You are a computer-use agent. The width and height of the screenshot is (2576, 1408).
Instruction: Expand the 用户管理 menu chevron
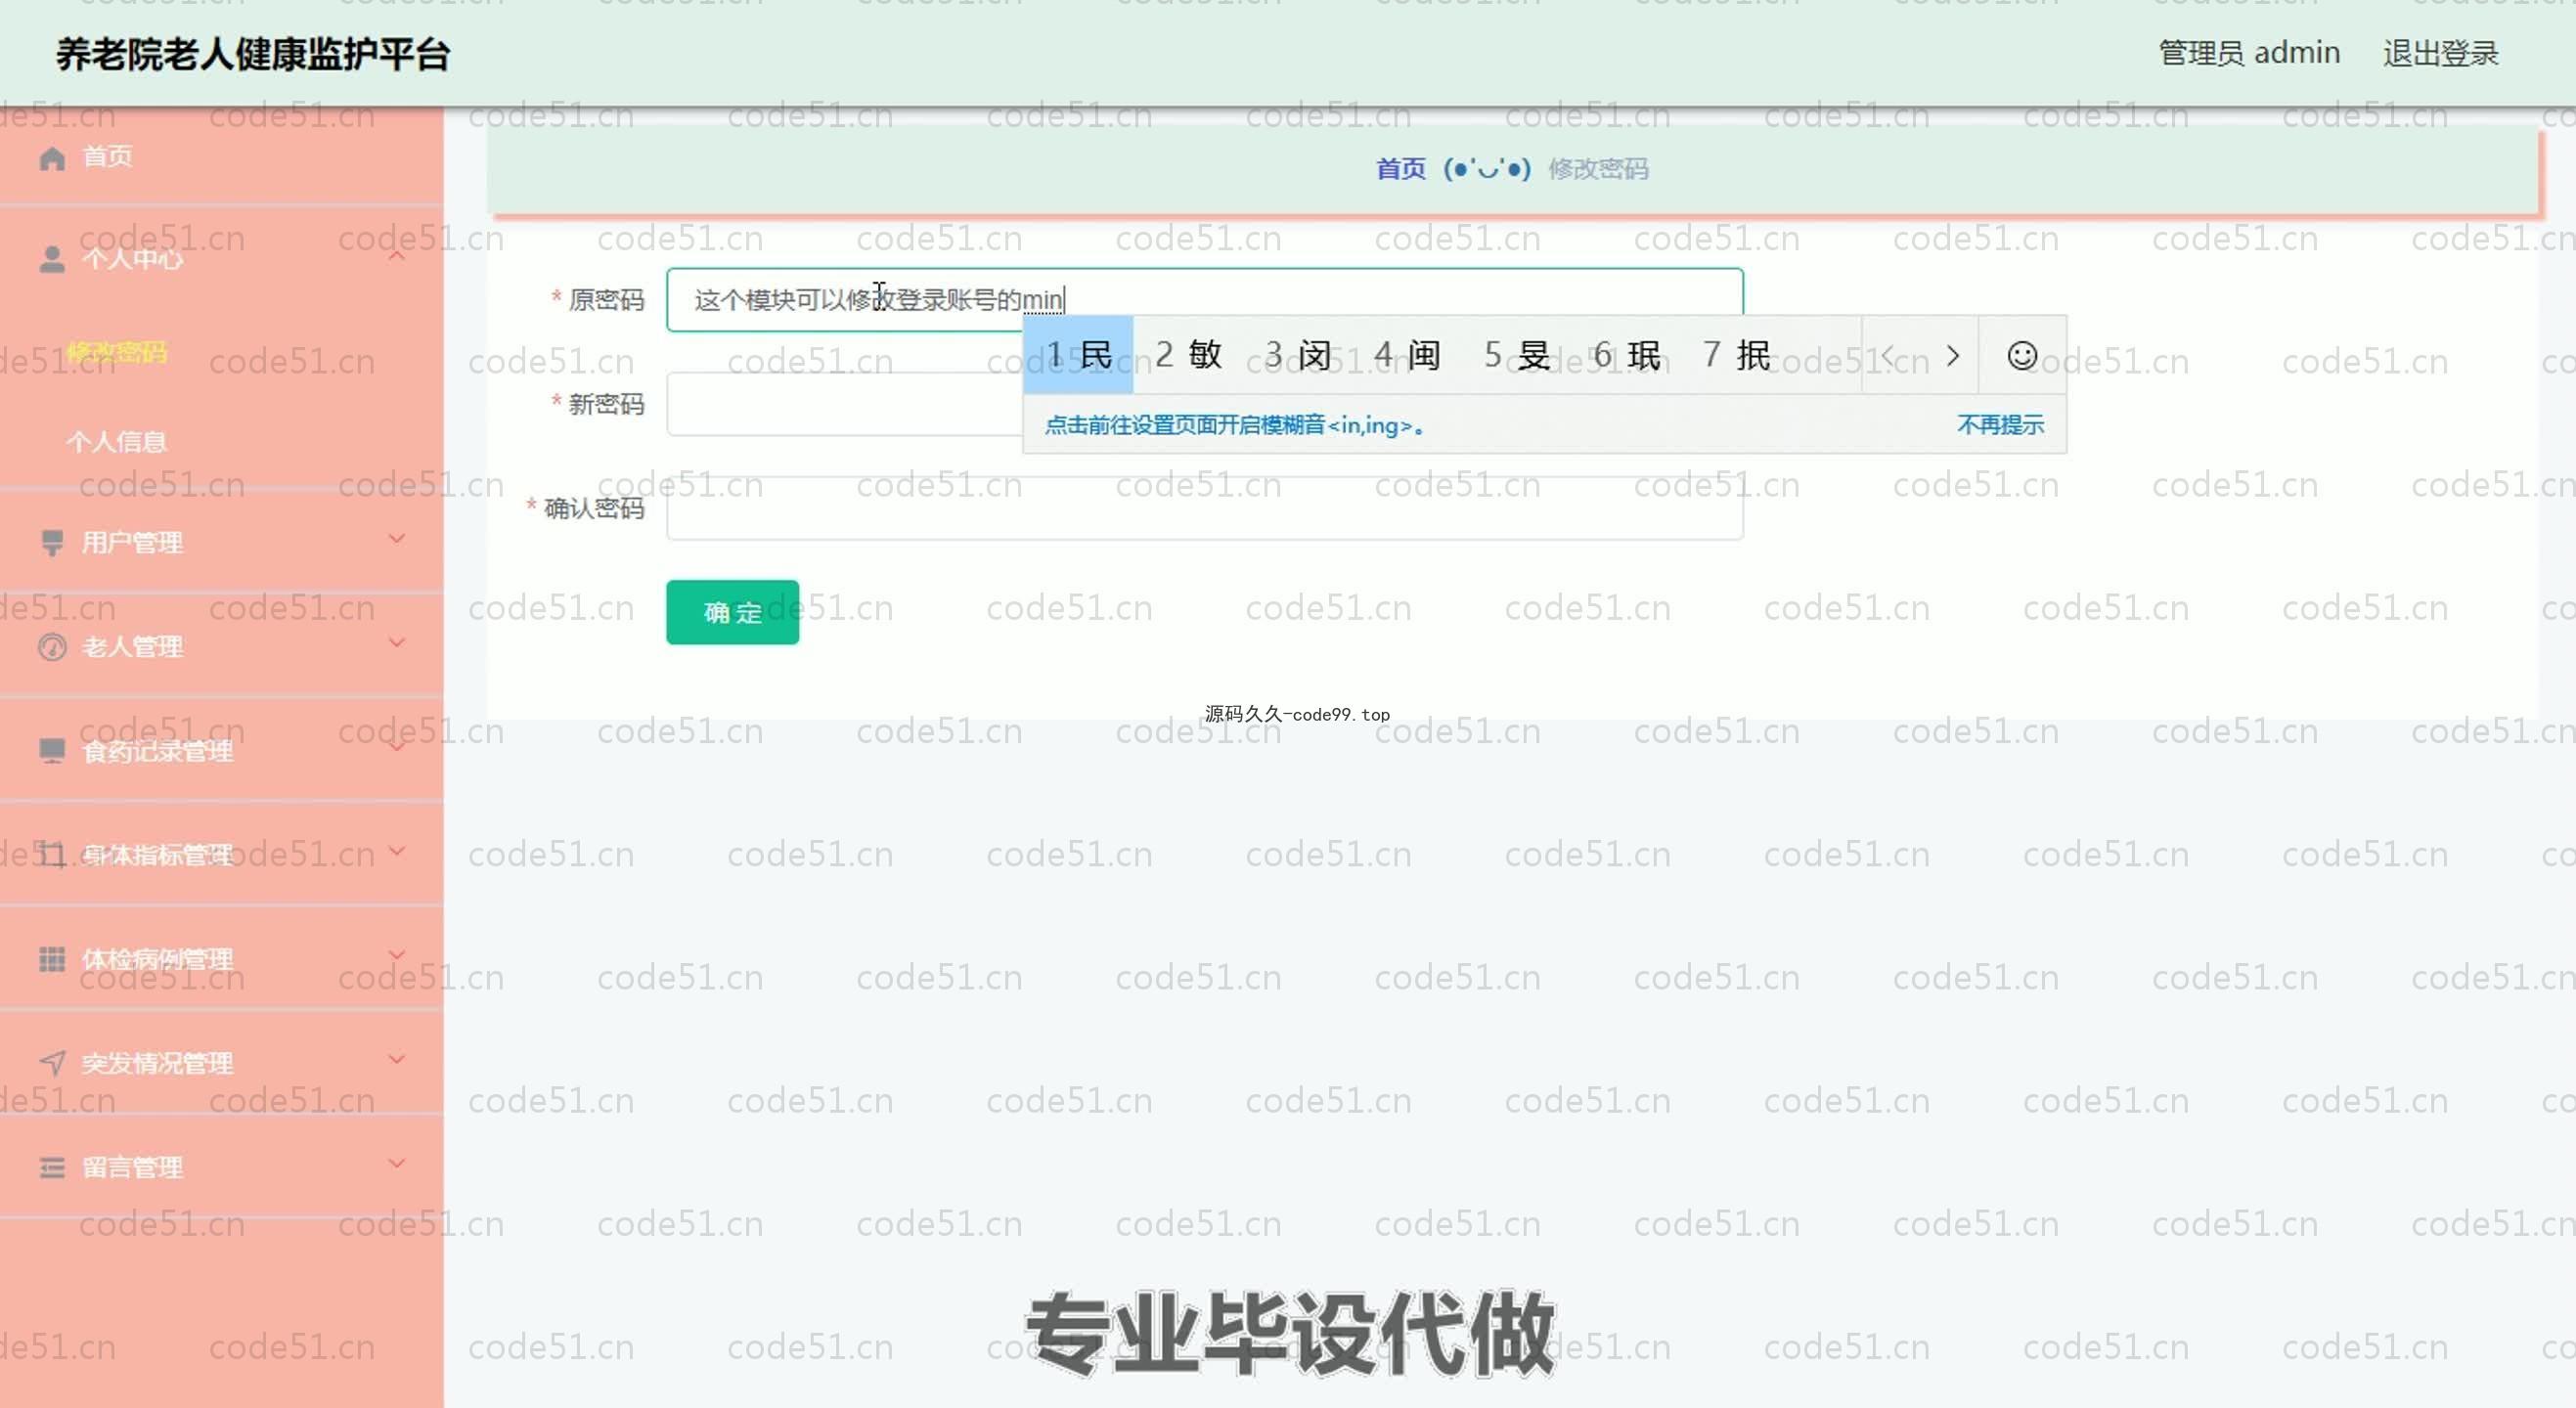tap(397, 539)
